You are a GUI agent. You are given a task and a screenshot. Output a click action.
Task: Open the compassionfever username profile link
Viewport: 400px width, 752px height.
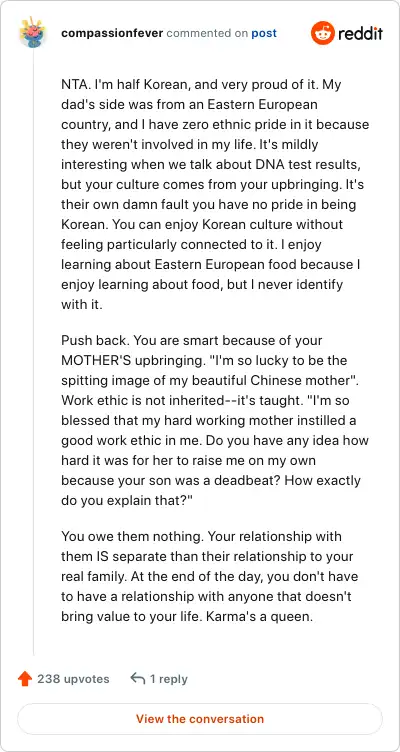[112, 33]
